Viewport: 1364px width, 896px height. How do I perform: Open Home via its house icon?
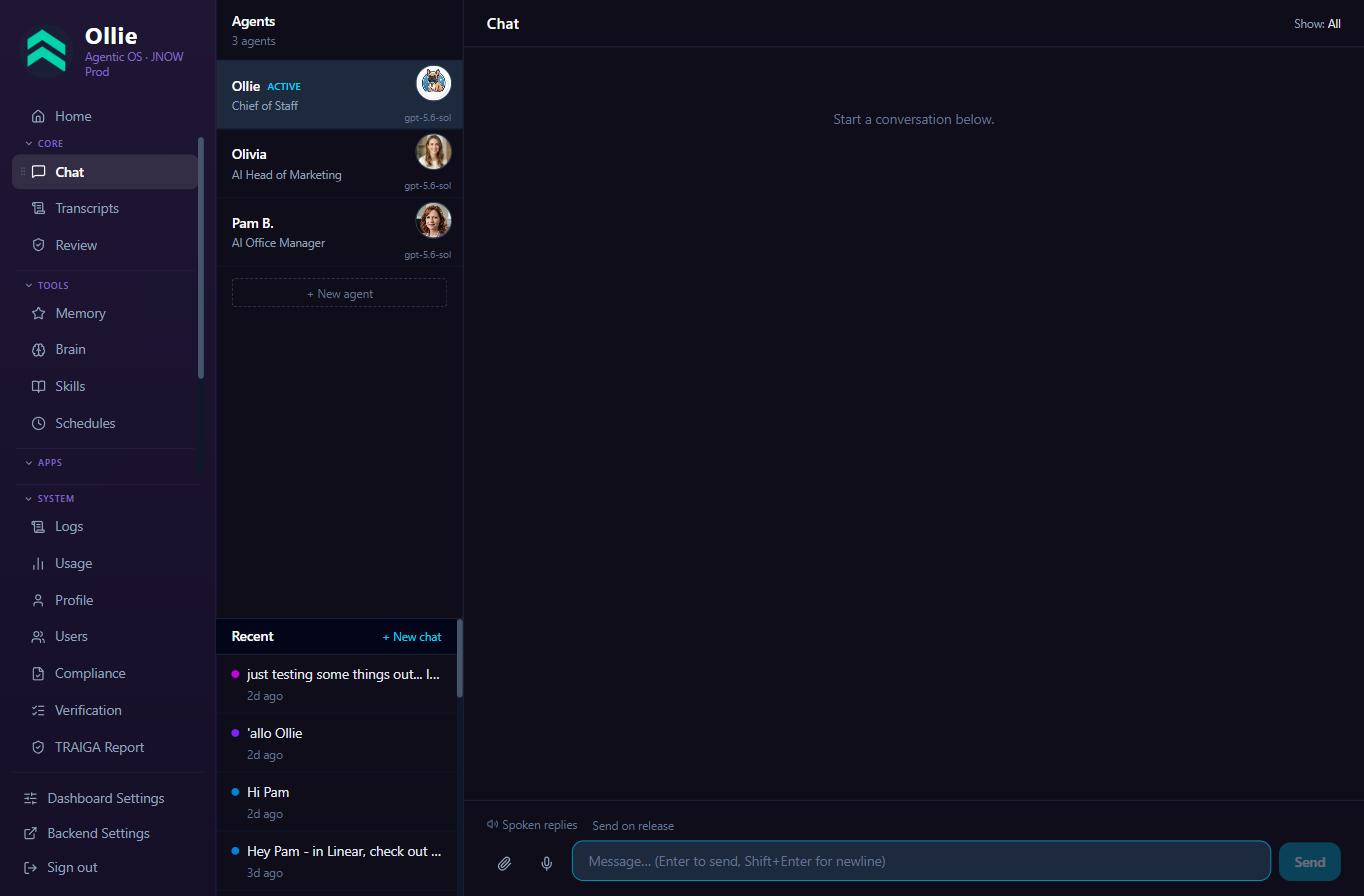click(x=38, y=116)
